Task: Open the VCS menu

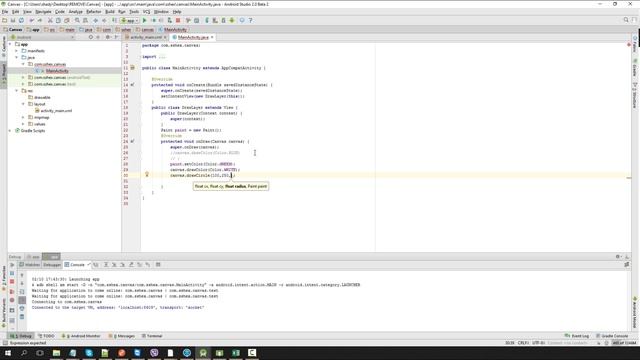Action: click(146, 12)
